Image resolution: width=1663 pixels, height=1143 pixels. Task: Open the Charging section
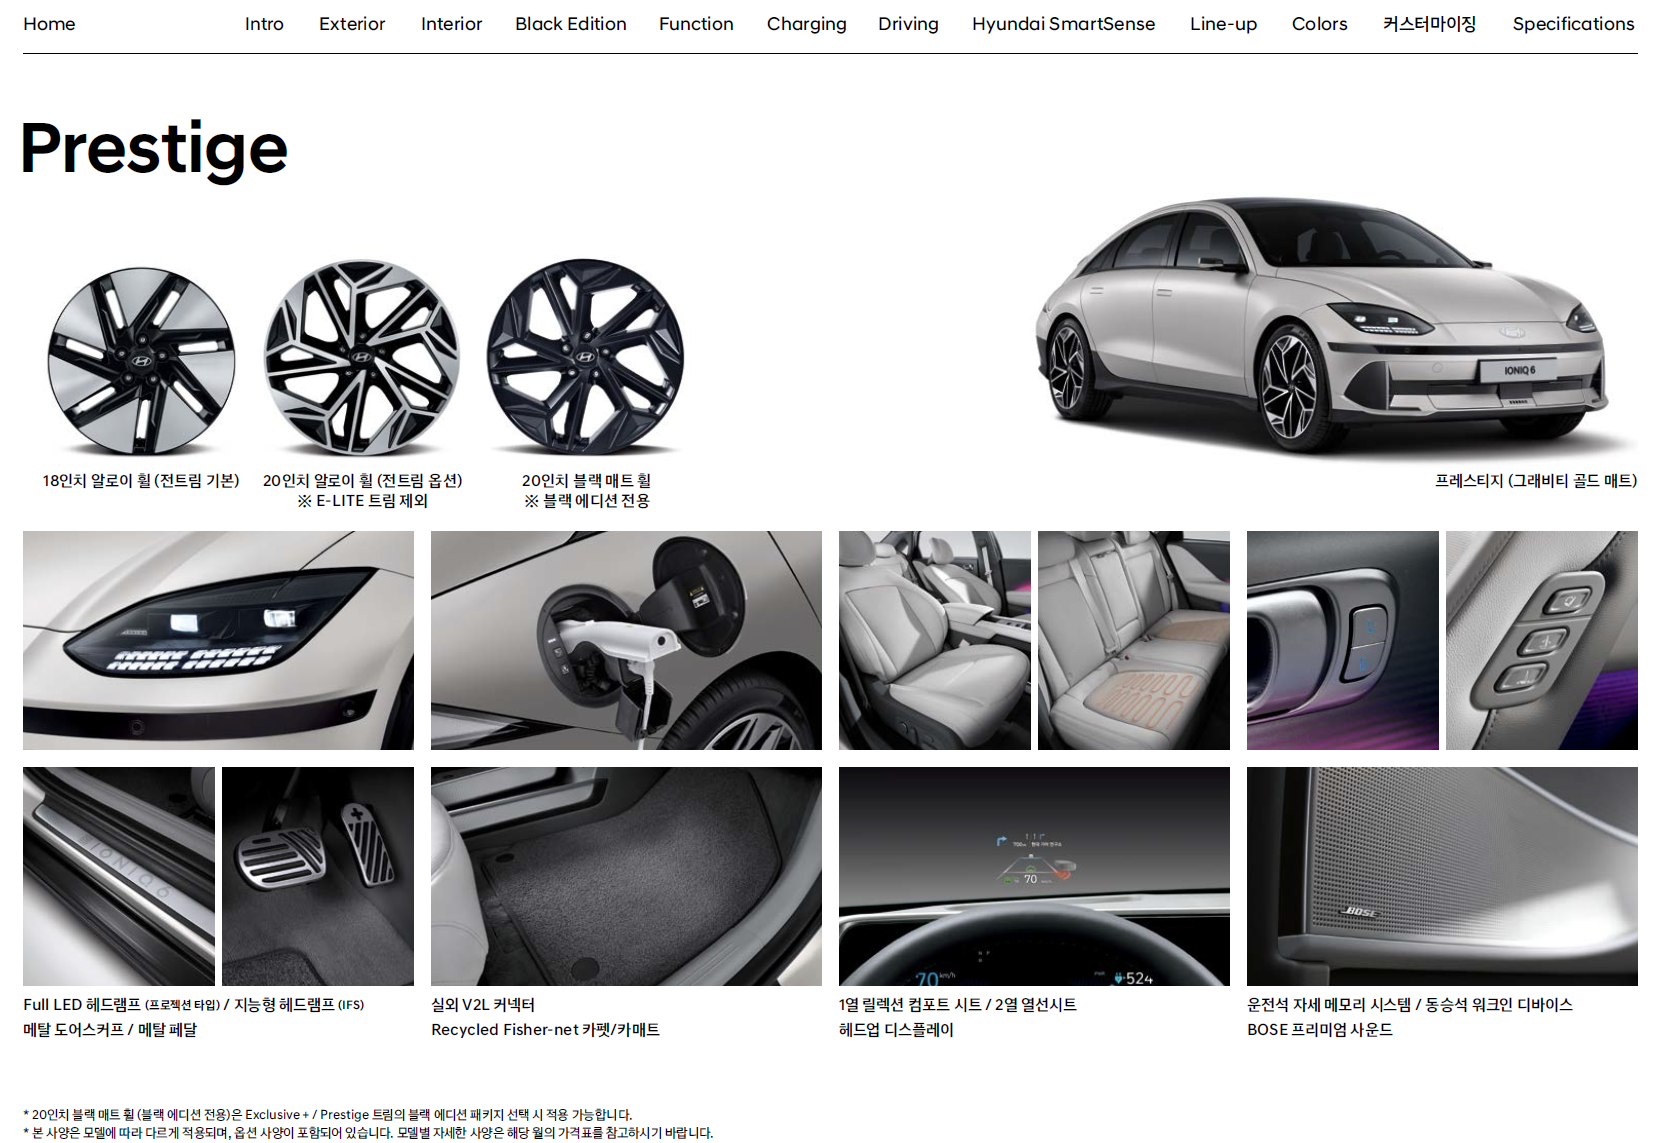[806, 24]
